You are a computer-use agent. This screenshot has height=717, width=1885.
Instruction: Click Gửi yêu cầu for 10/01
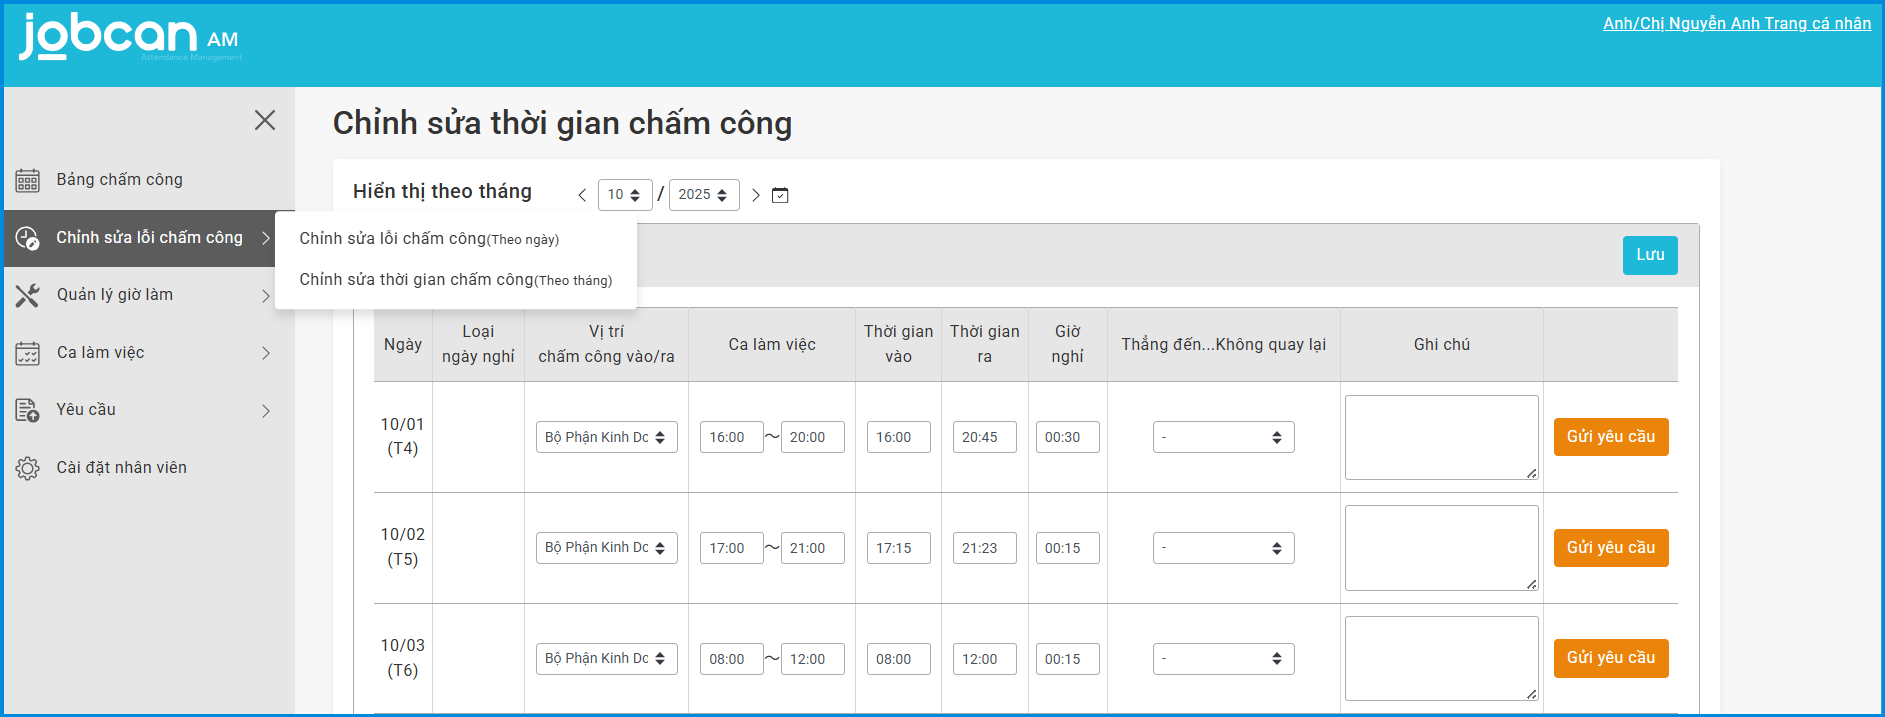click(x=1610, y=437)
